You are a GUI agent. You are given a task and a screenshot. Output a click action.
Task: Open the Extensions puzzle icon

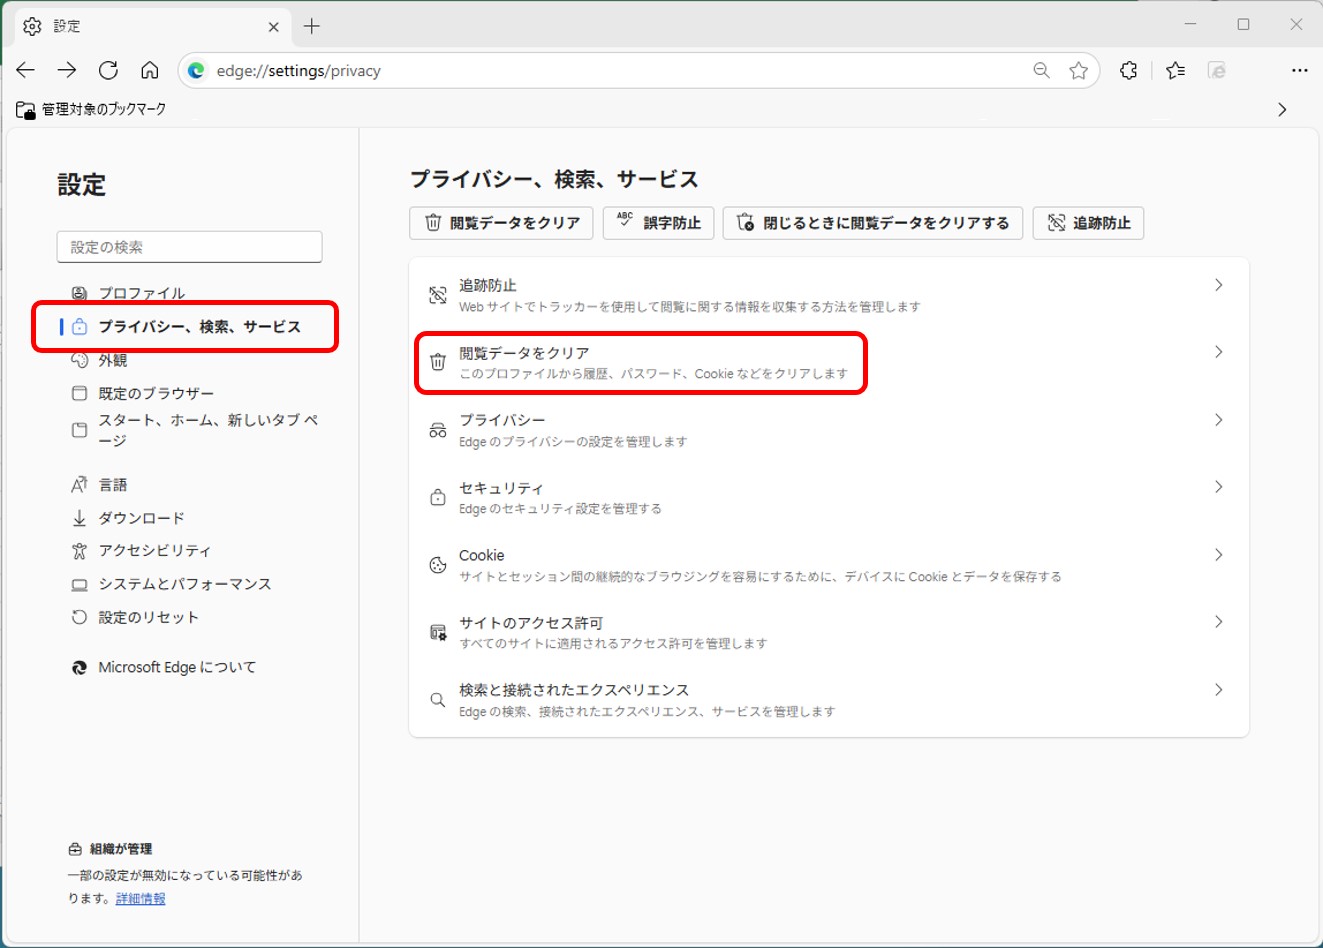[1128, 70]
